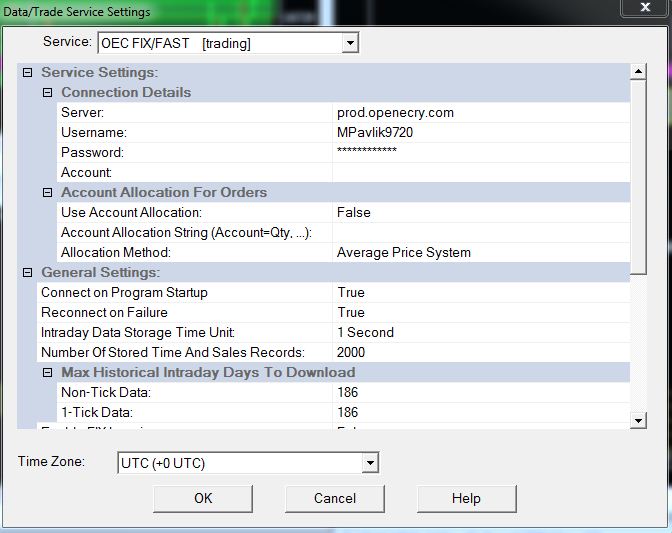The height and width of the screenshot is (533, 672).
Task: Toggle Reconnect on Failure True value
Action: (x=481, y=312)
